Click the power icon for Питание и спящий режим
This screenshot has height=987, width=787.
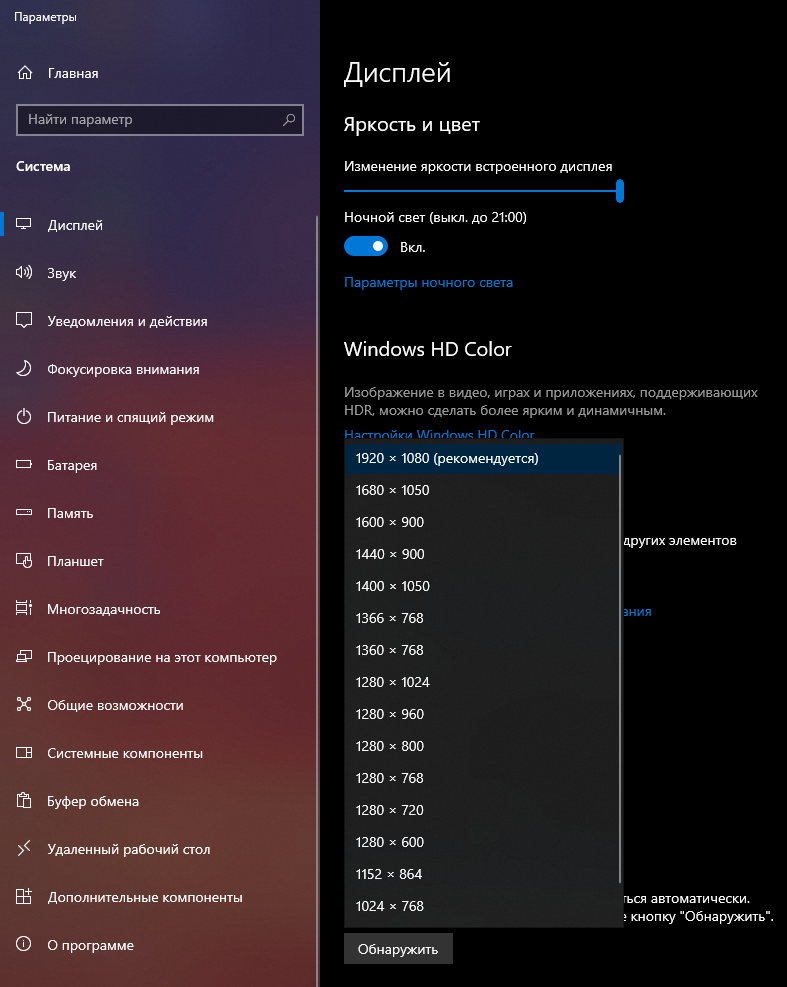tap(25, 417)
